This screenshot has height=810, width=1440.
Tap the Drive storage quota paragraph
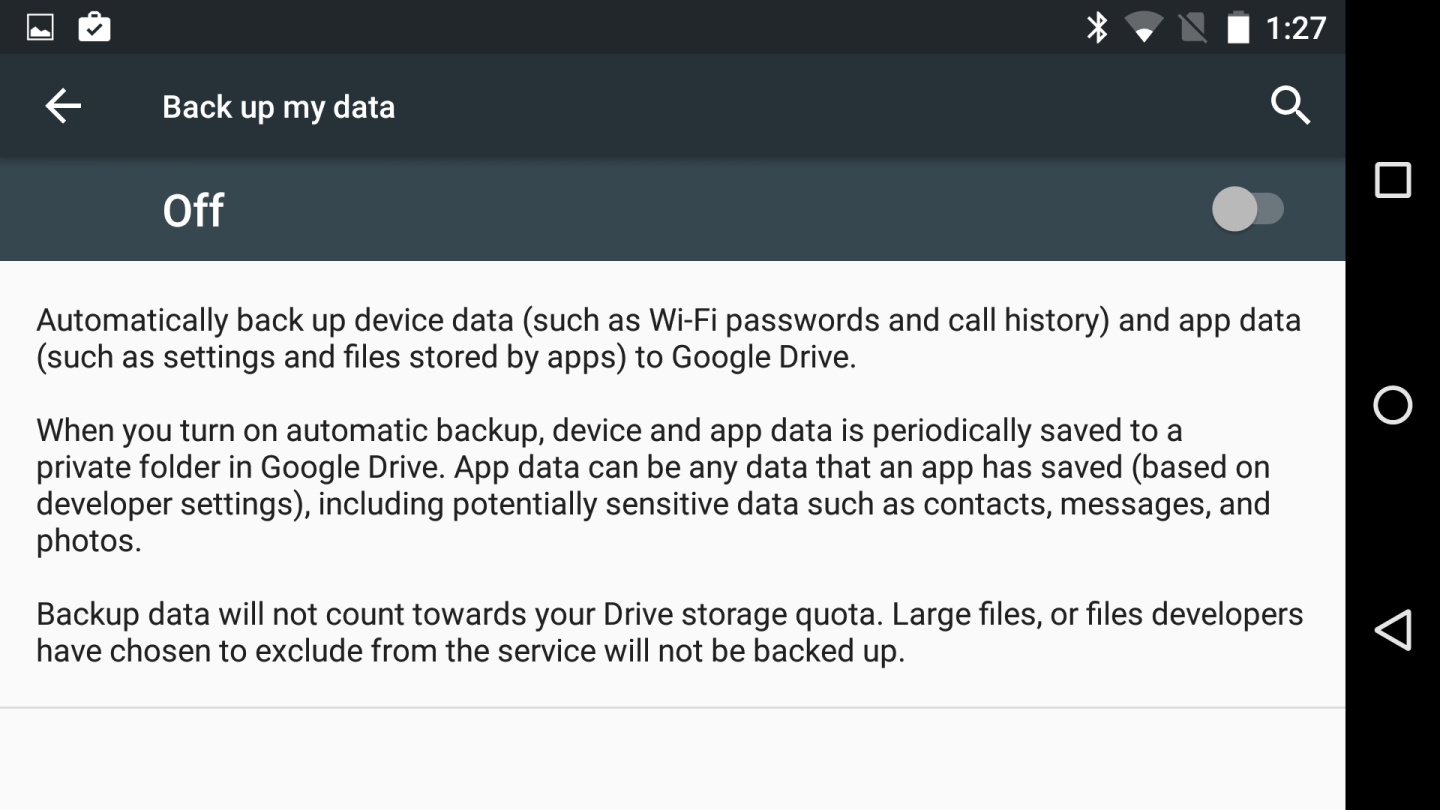(x=668, y=631)
